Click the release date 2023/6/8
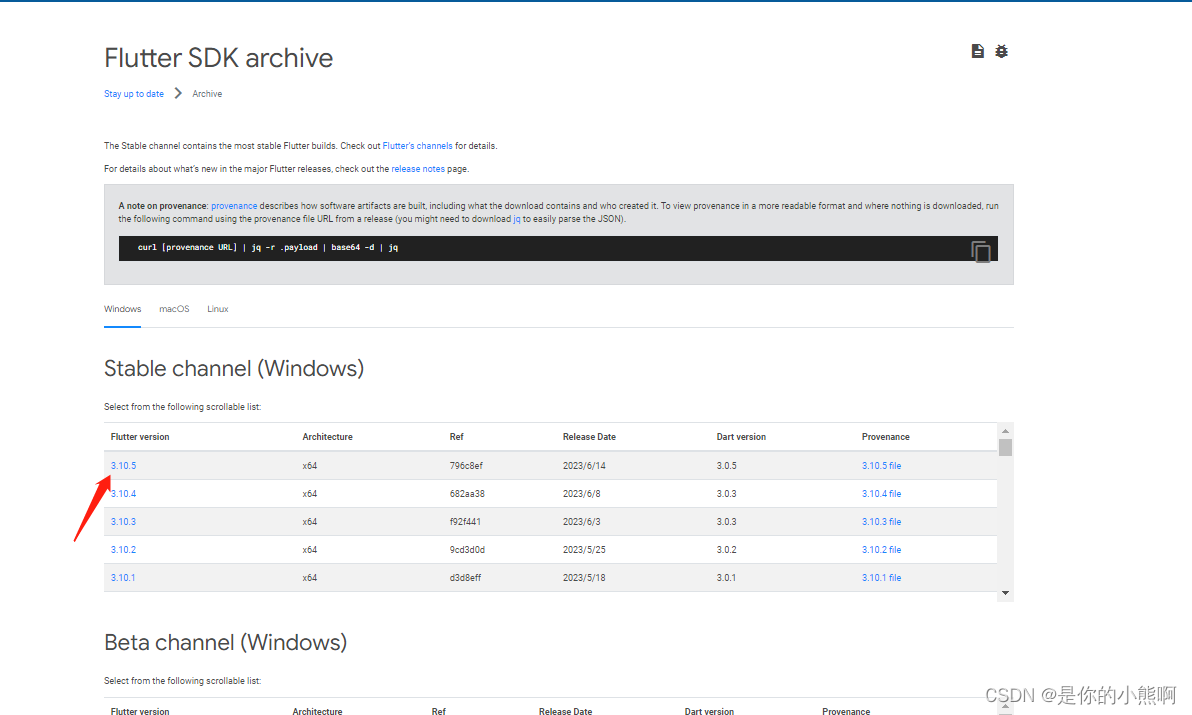 coord(582,494)
